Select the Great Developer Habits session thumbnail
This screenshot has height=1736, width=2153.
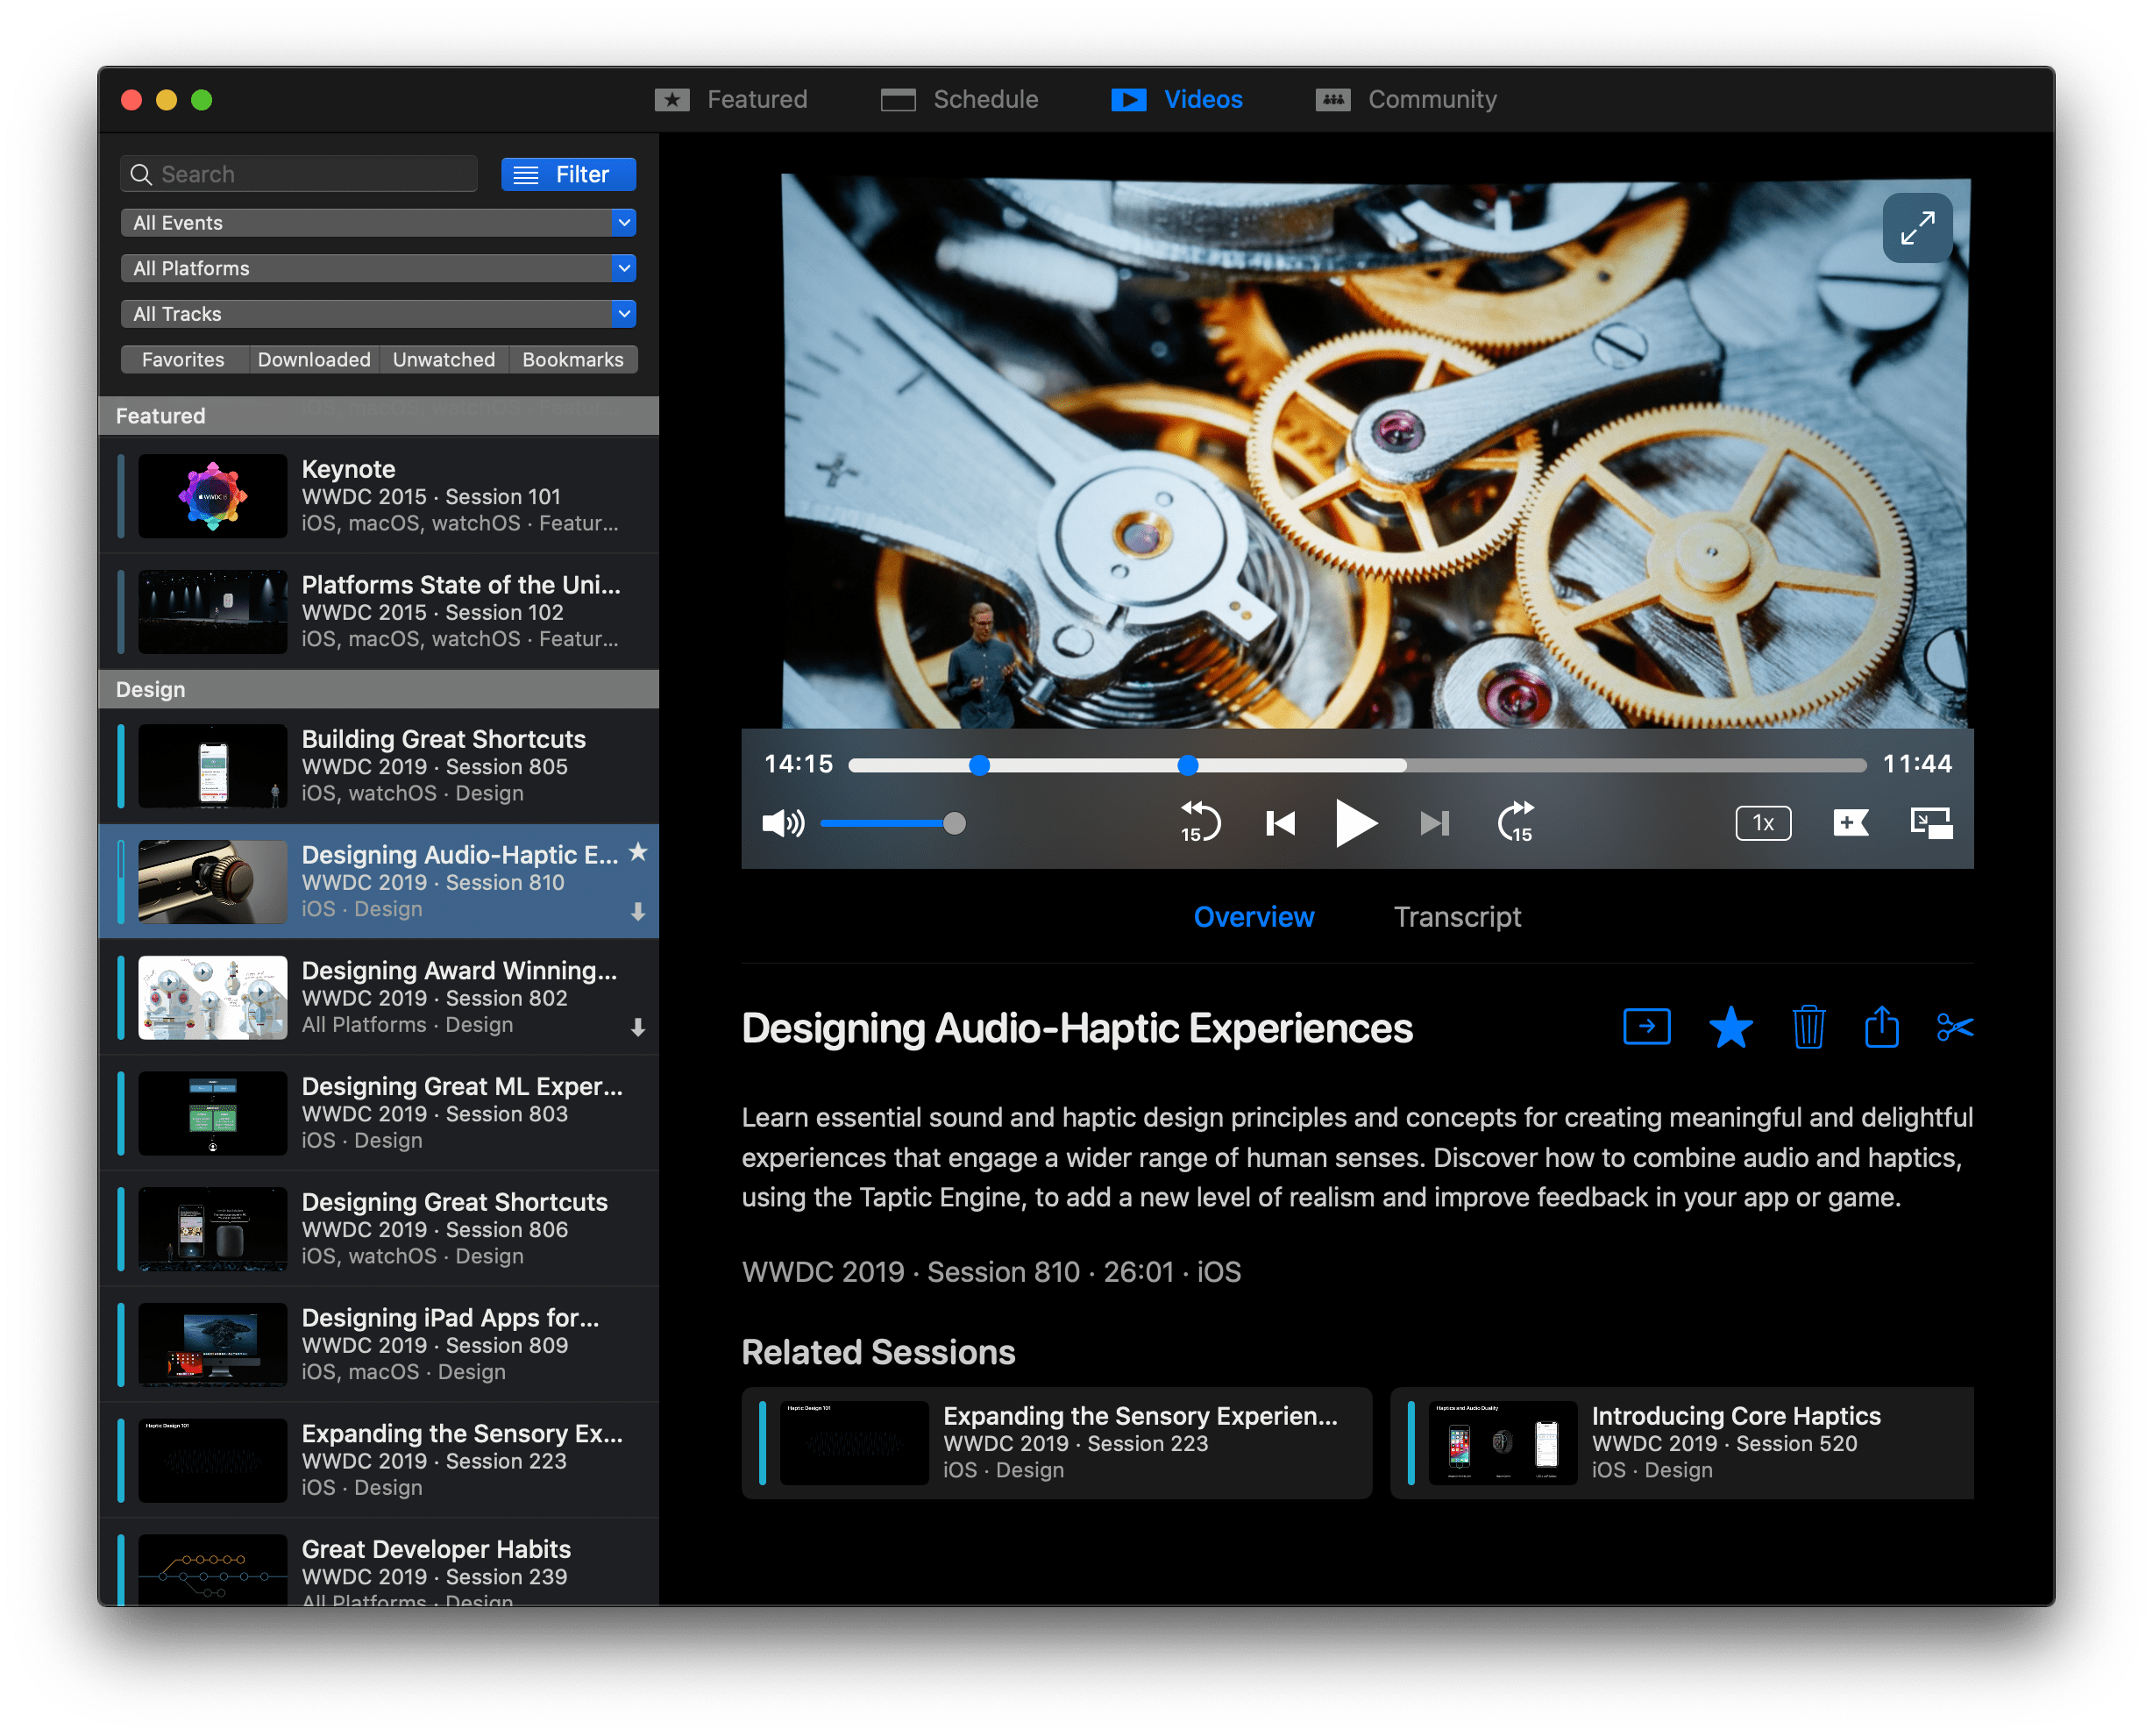(212, 1572)
